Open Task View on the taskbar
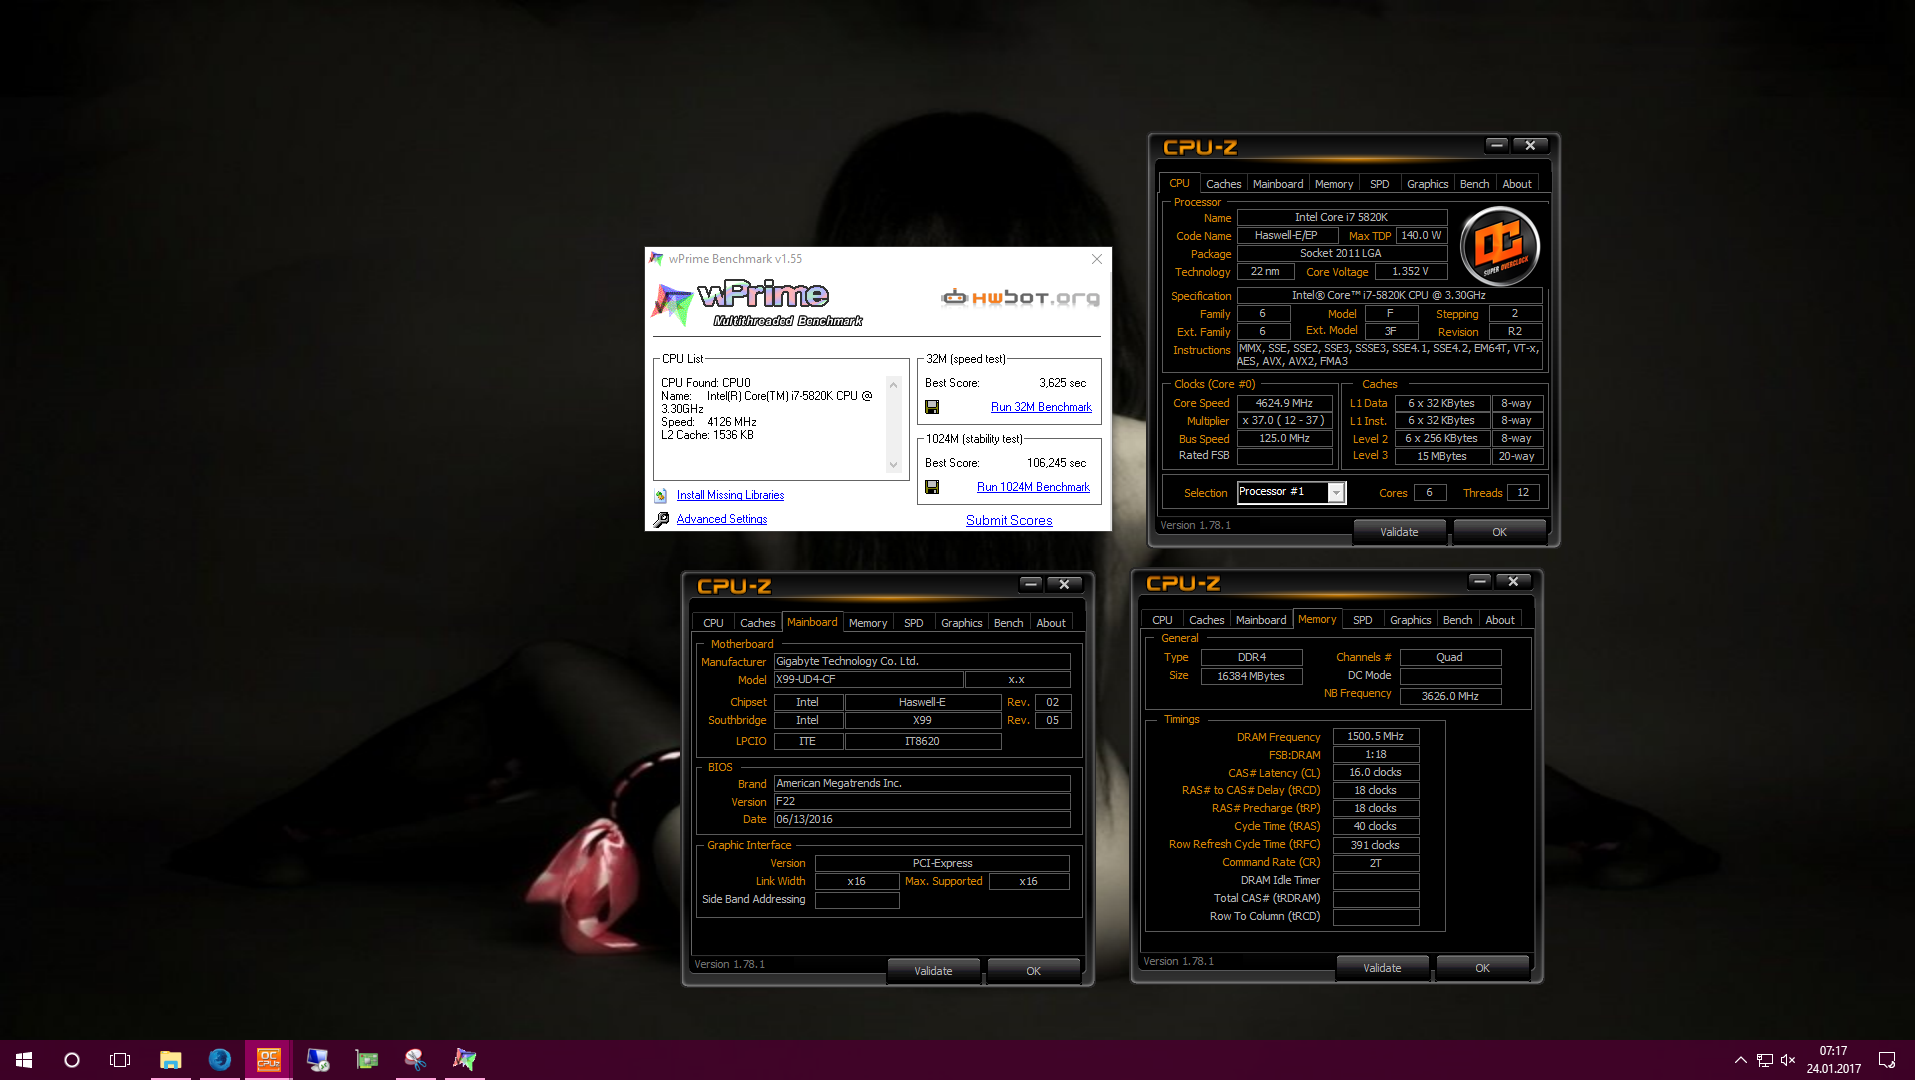1915x1080 pixels. (x=120, y=1060)
